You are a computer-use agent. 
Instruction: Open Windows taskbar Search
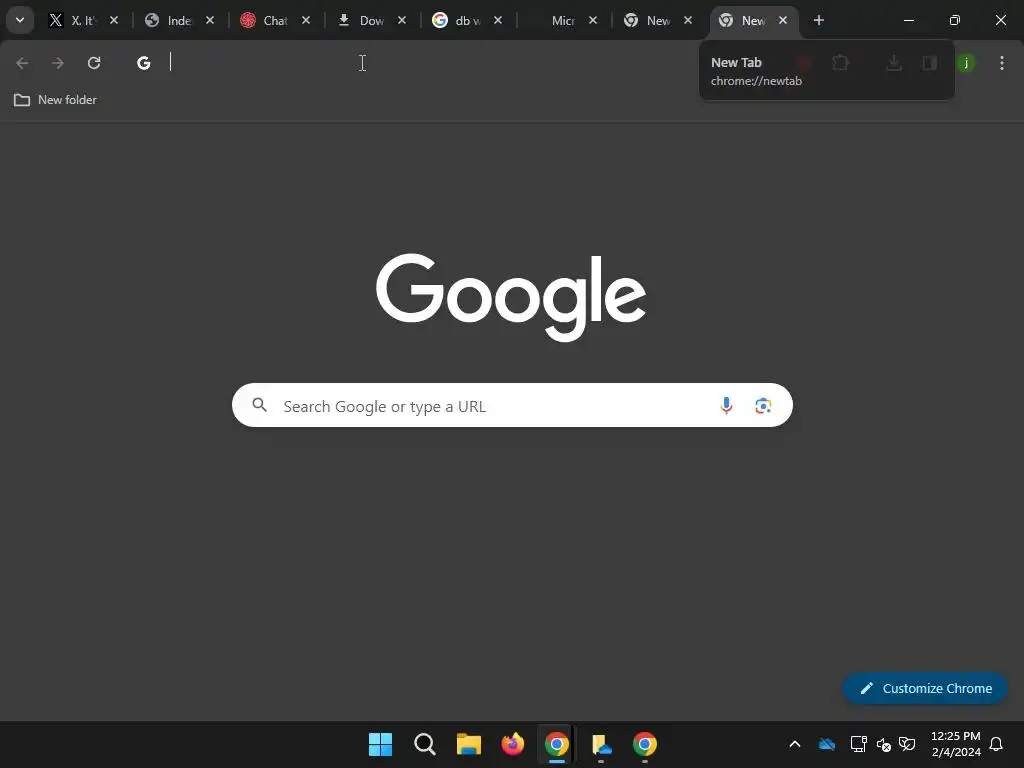coord(424,744)
